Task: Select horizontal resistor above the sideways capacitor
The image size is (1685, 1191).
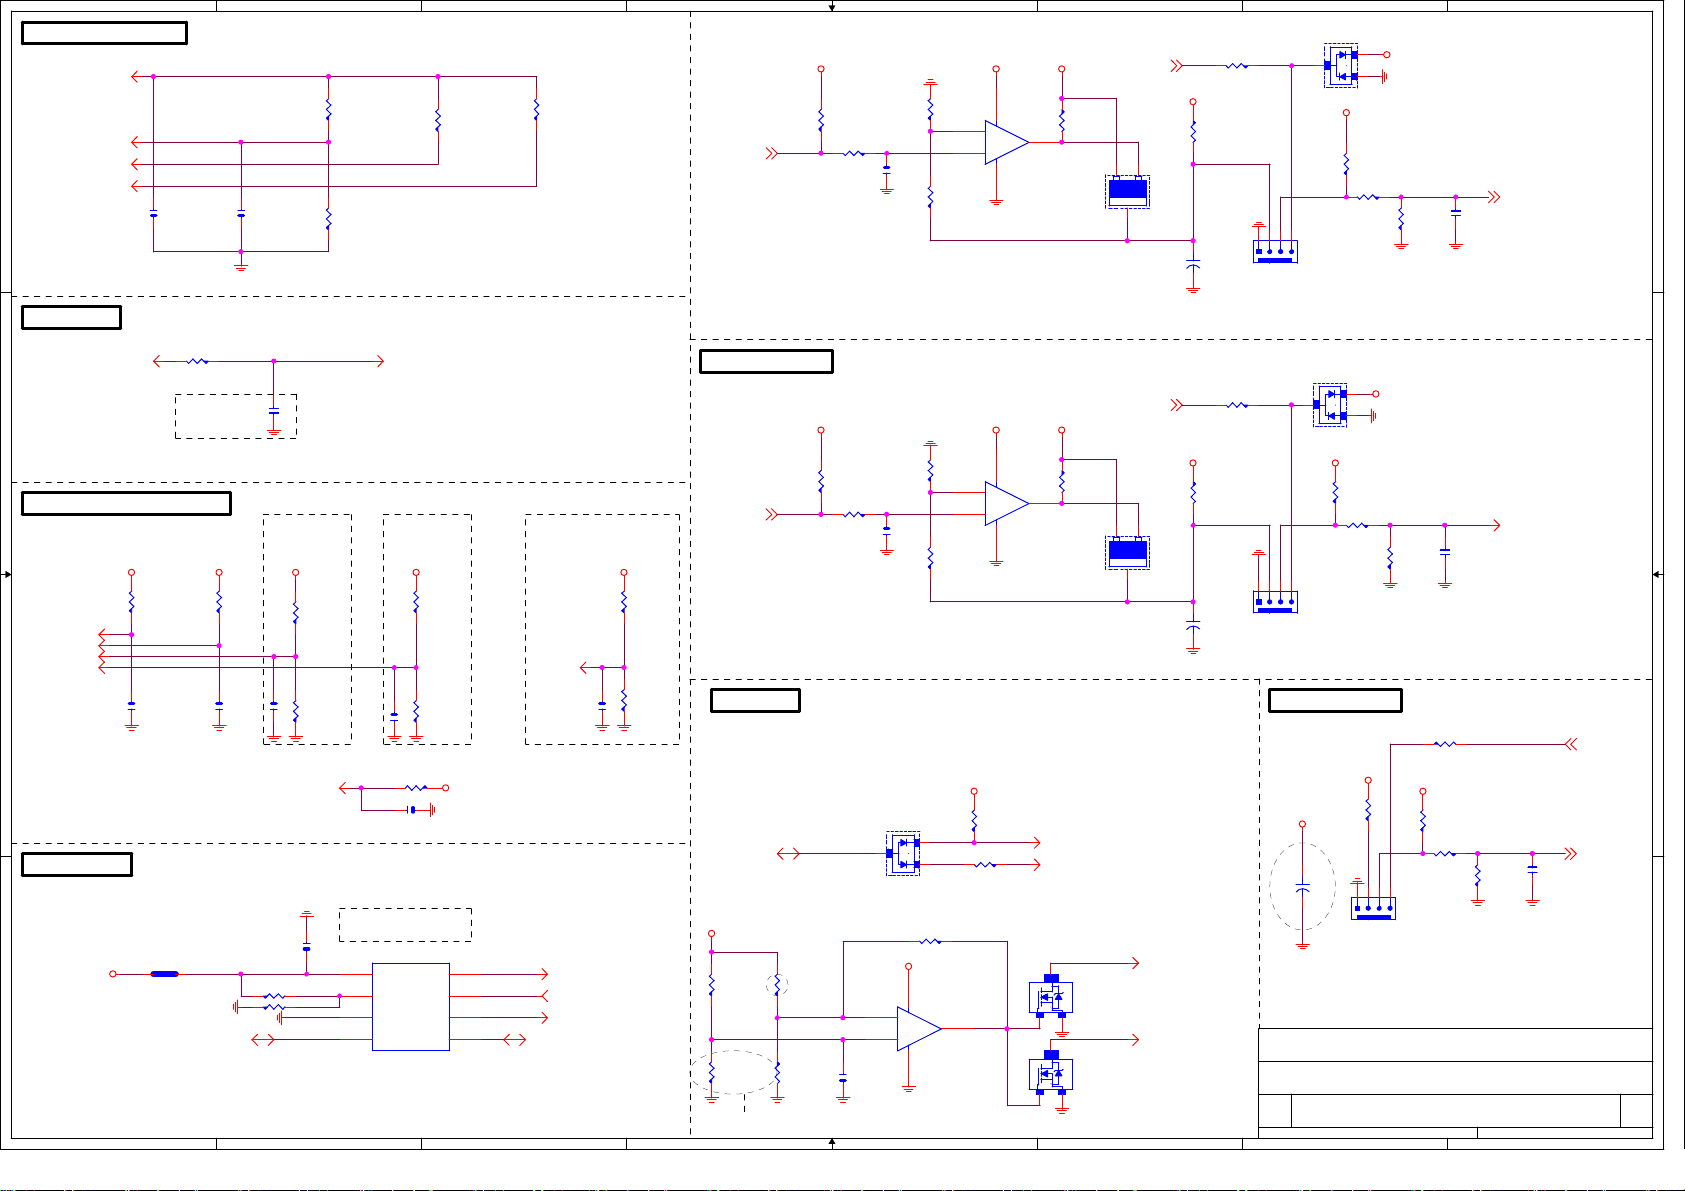Action: point(416,788)
